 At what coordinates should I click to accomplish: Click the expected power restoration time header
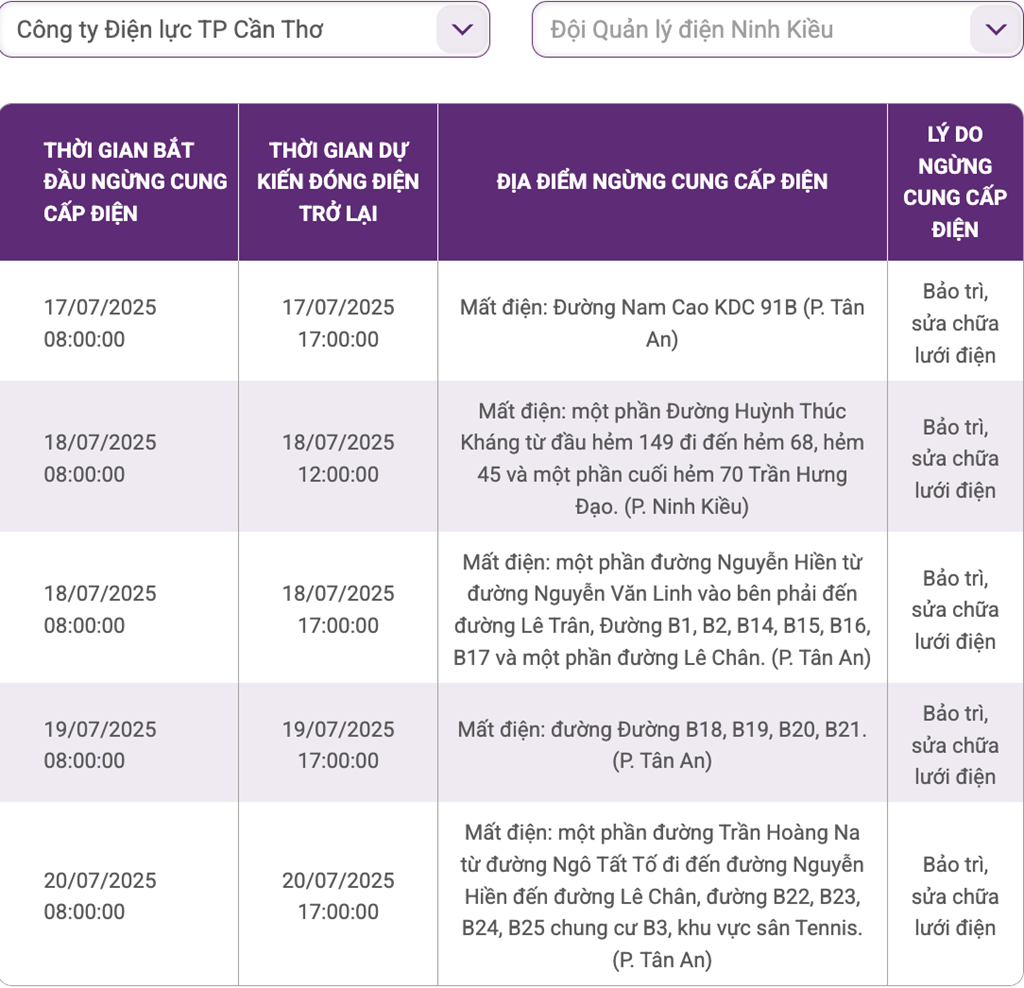click(338, 182)
